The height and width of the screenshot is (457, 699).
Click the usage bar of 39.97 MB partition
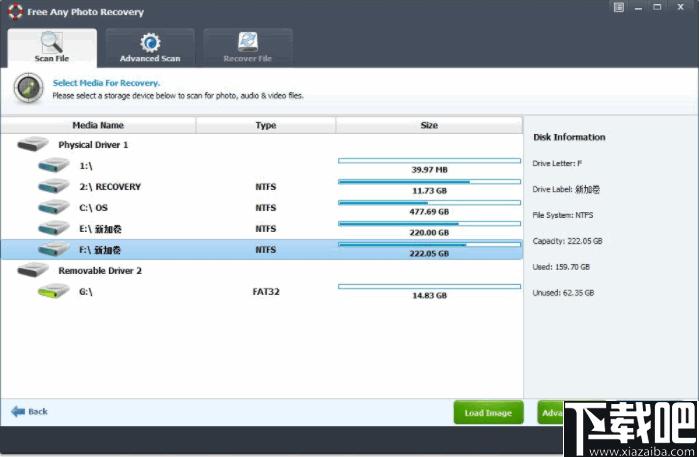[429, 161]
